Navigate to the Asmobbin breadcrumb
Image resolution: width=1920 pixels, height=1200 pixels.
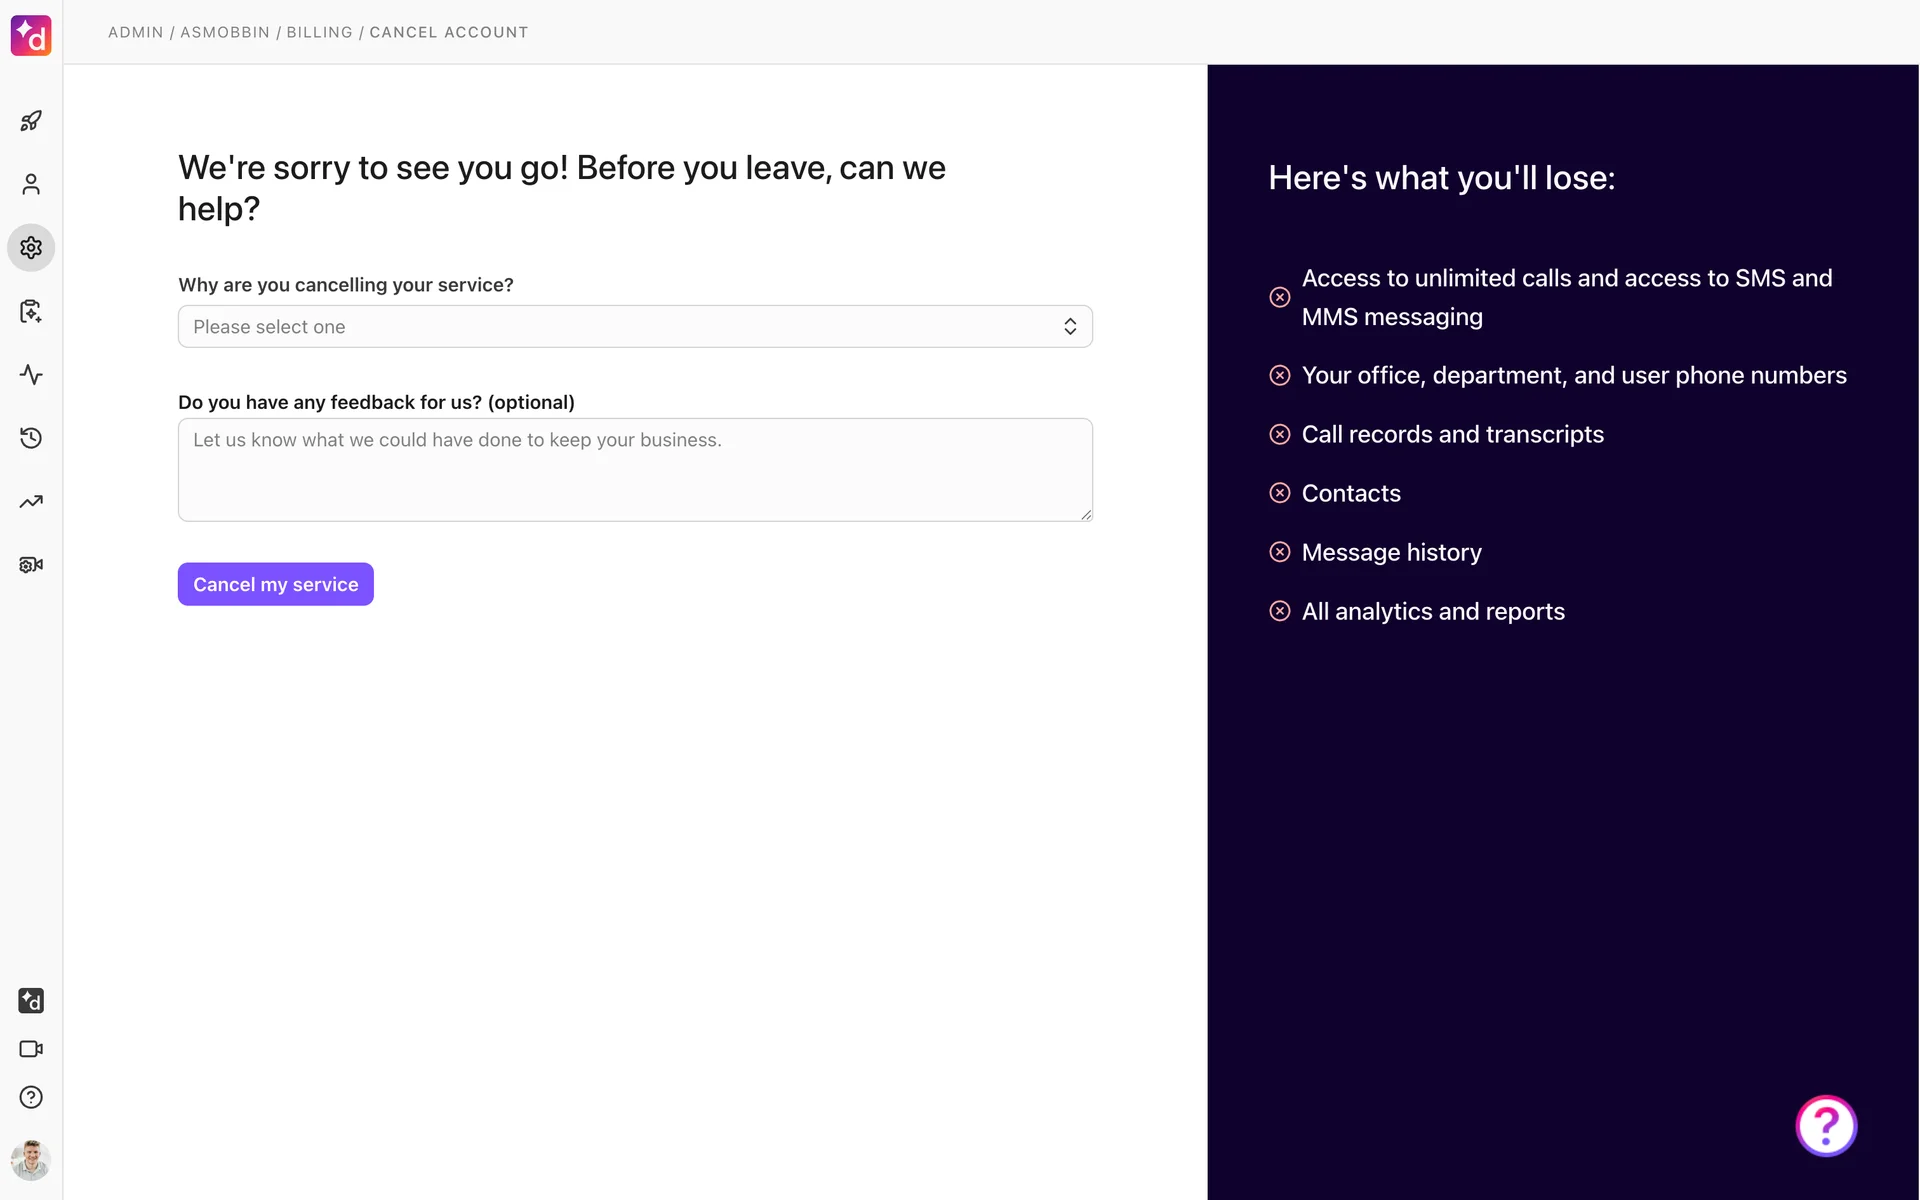[225, 32]
